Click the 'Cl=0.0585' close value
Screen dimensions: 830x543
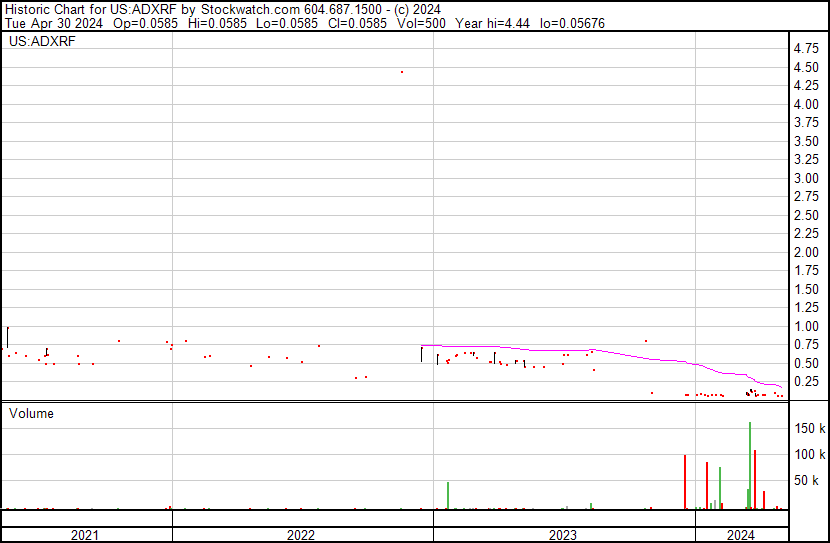pos(357,23)
